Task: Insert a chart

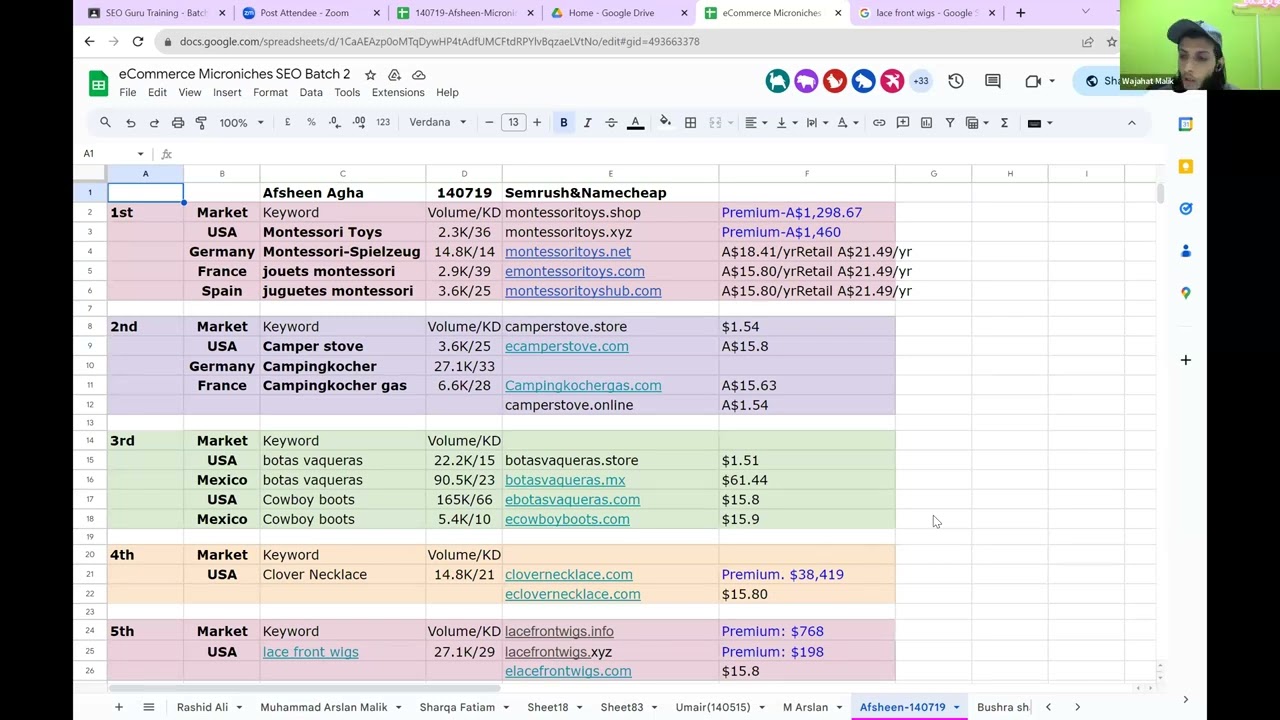Action: click(x=926, y=123)
